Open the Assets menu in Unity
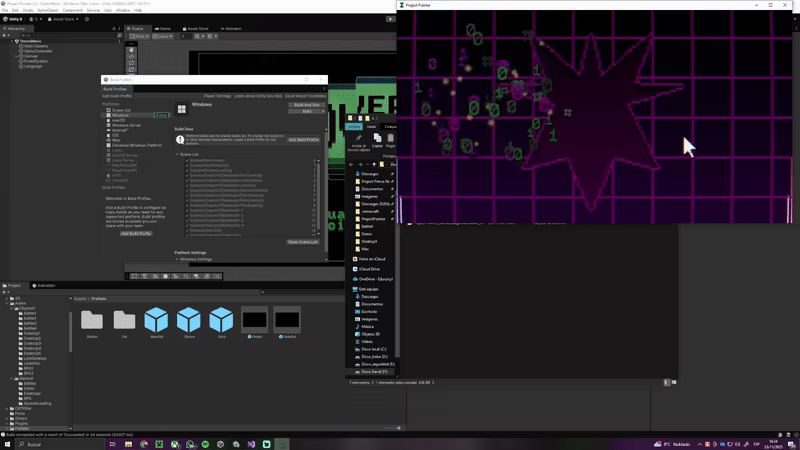800x450 pixels. 28,10
